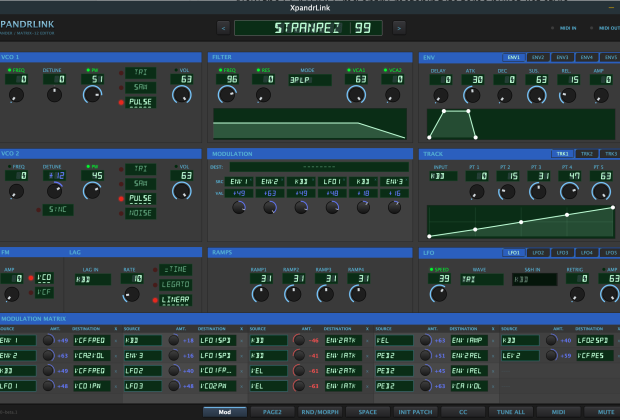Enable NOISE for VCO 2
Image resolution: width=620 pixels, height=420 pixels.
pyautogui.click(x=140, y=213)
